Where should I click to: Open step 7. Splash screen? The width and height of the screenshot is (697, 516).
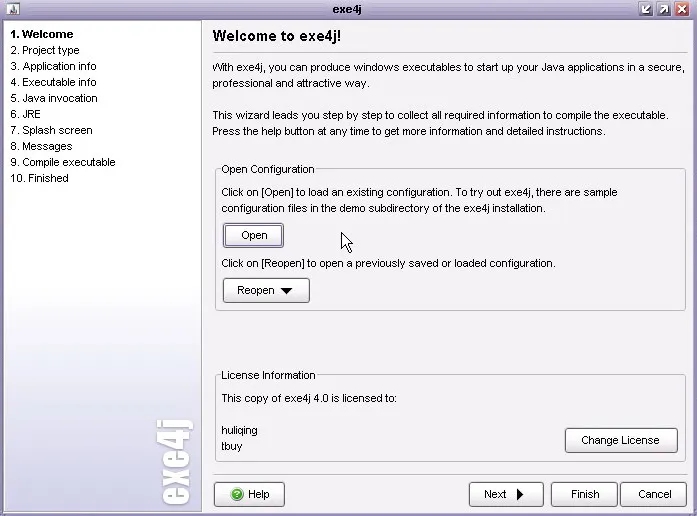[52, 130]
